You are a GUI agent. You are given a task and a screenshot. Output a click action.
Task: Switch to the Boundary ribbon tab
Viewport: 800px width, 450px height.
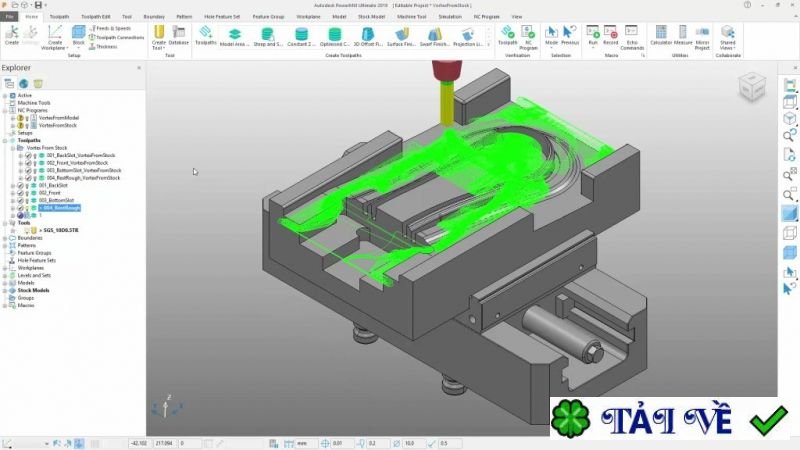tap(154, 17)
